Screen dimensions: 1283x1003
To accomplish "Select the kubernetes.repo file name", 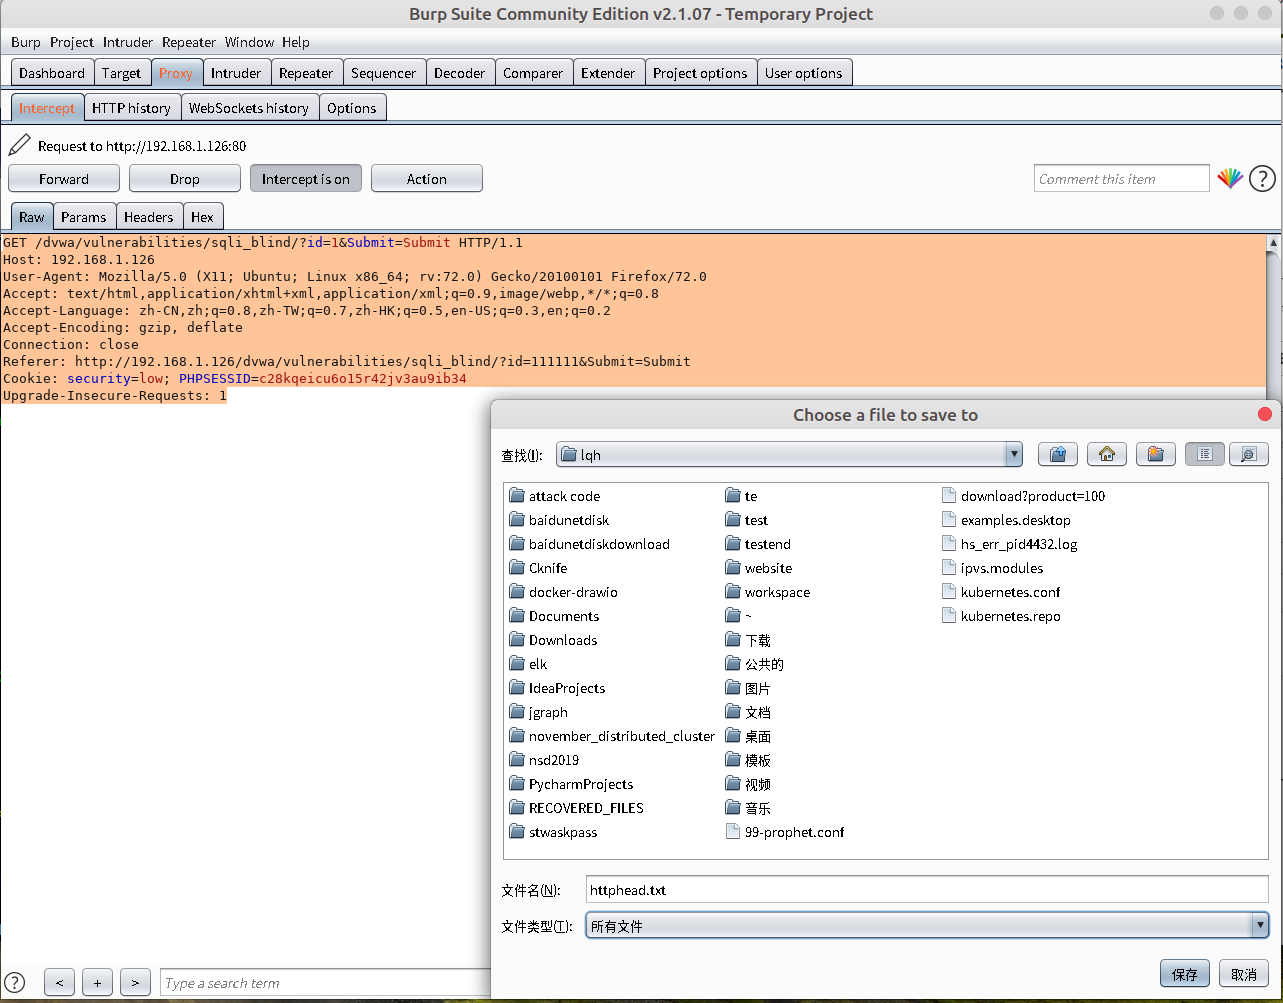I will [x=1011, y=616].
